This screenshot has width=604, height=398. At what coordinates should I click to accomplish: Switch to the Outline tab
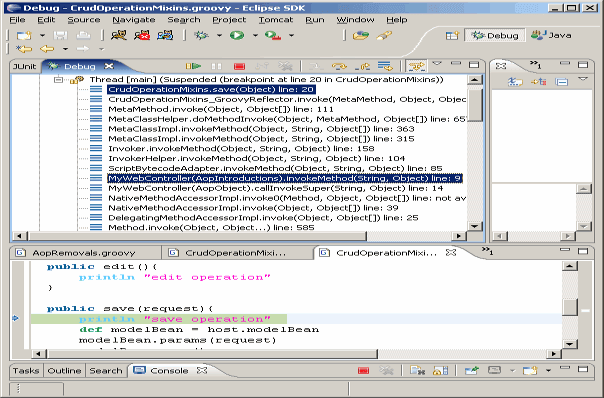[x=64, y=371]
